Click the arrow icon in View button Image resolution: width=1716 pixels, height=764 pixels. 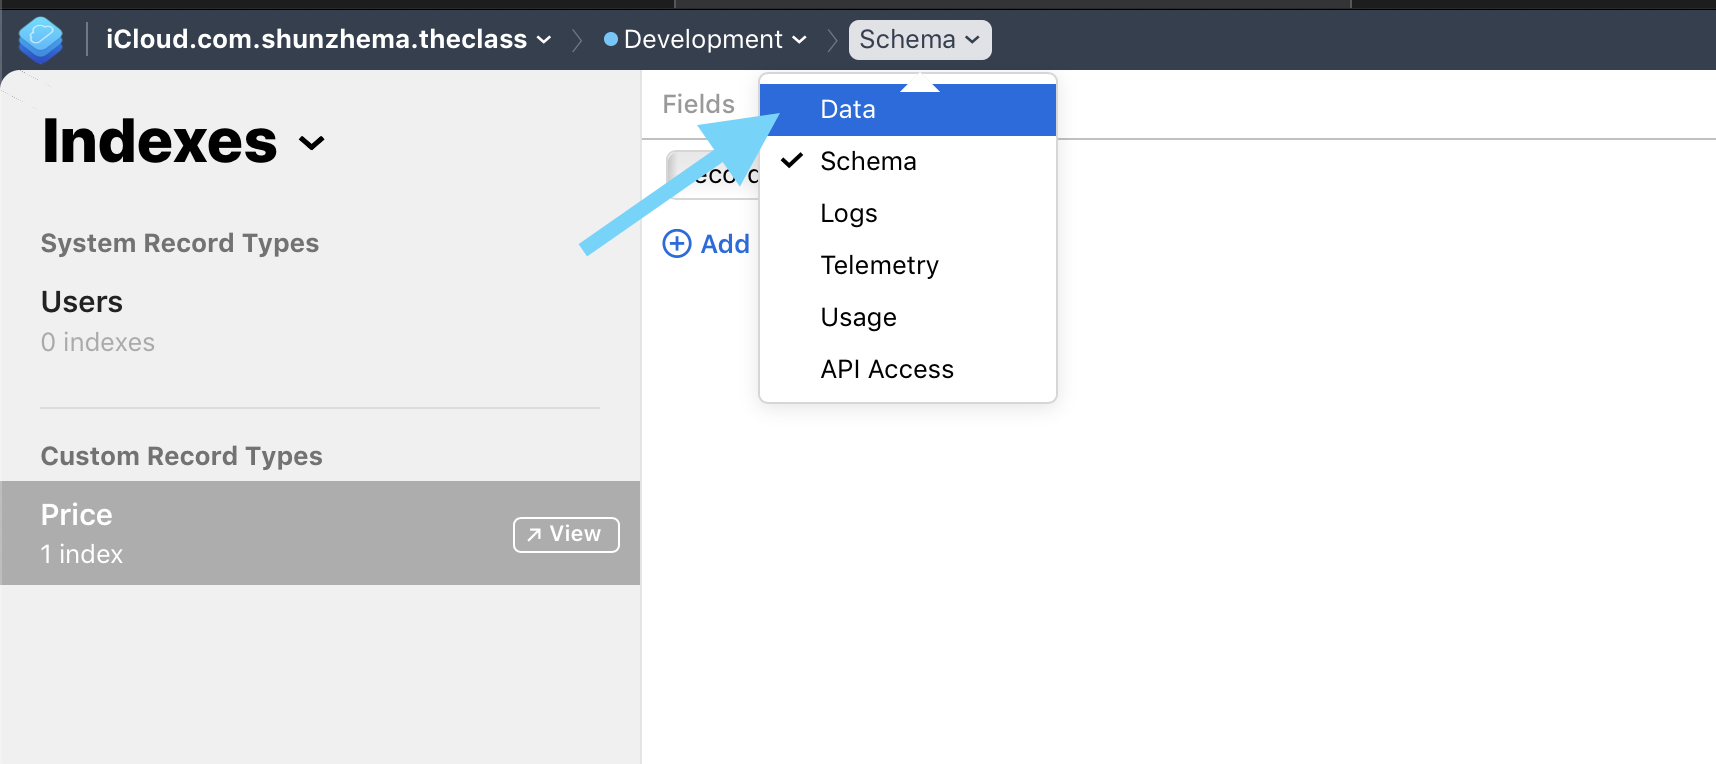[x=534, y=535]
